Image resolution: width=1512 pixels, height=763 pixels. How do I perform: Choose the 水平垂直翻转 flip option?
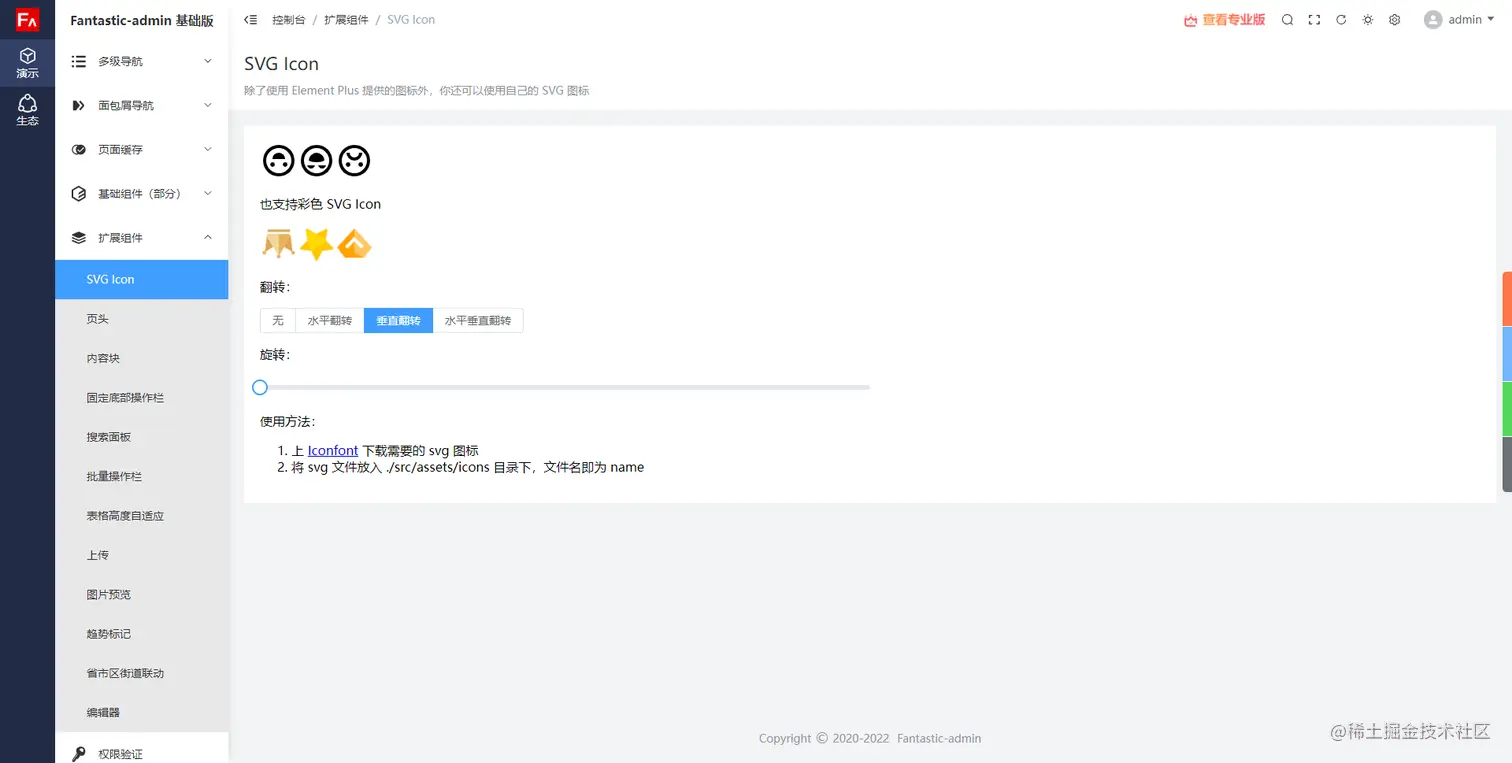(x=477, y=321)
